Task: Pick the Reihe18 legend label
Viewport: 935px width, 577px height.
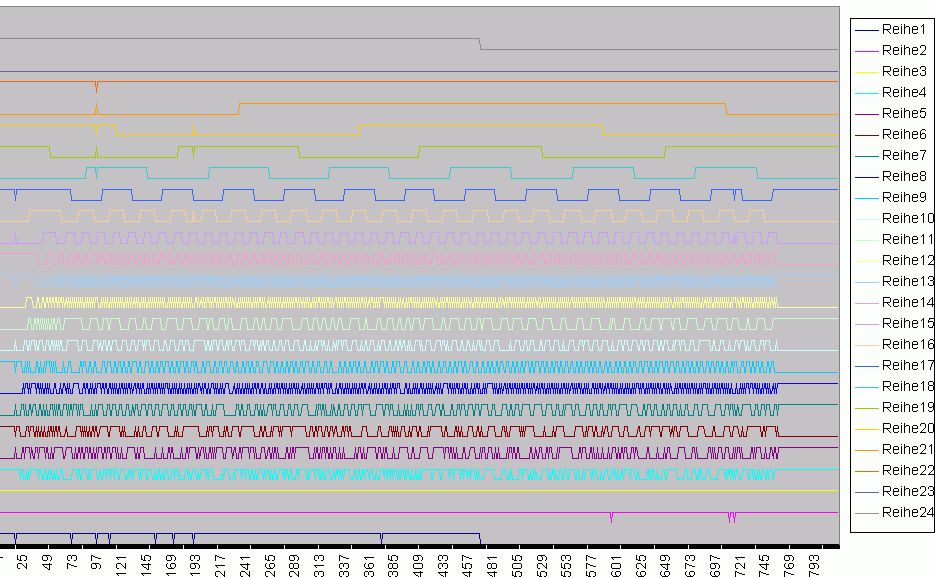Action: tap(908, 386)
